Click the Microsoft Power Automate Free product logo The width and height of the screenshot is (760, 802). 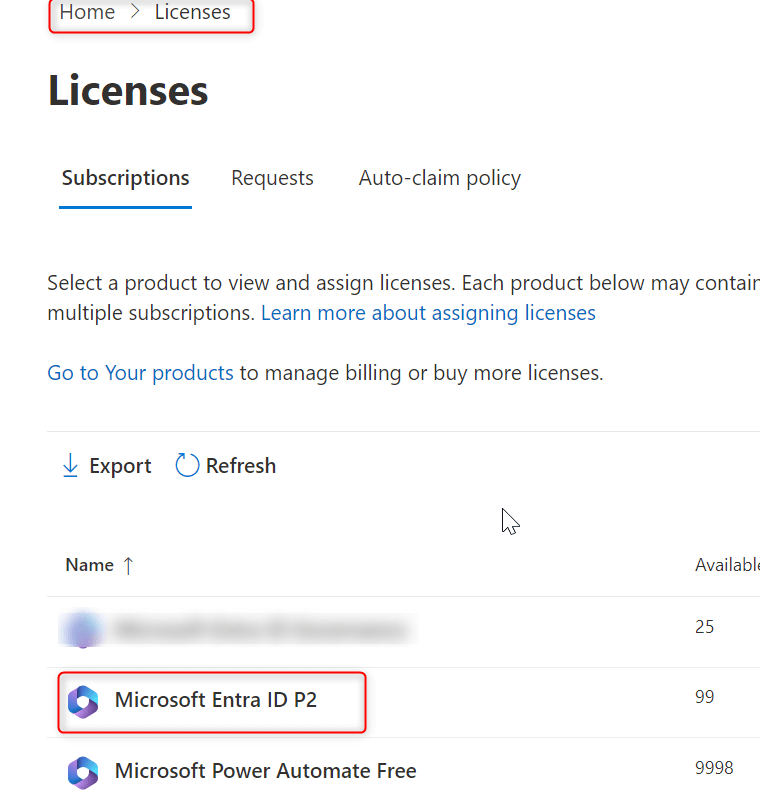[x=84, y=771]
